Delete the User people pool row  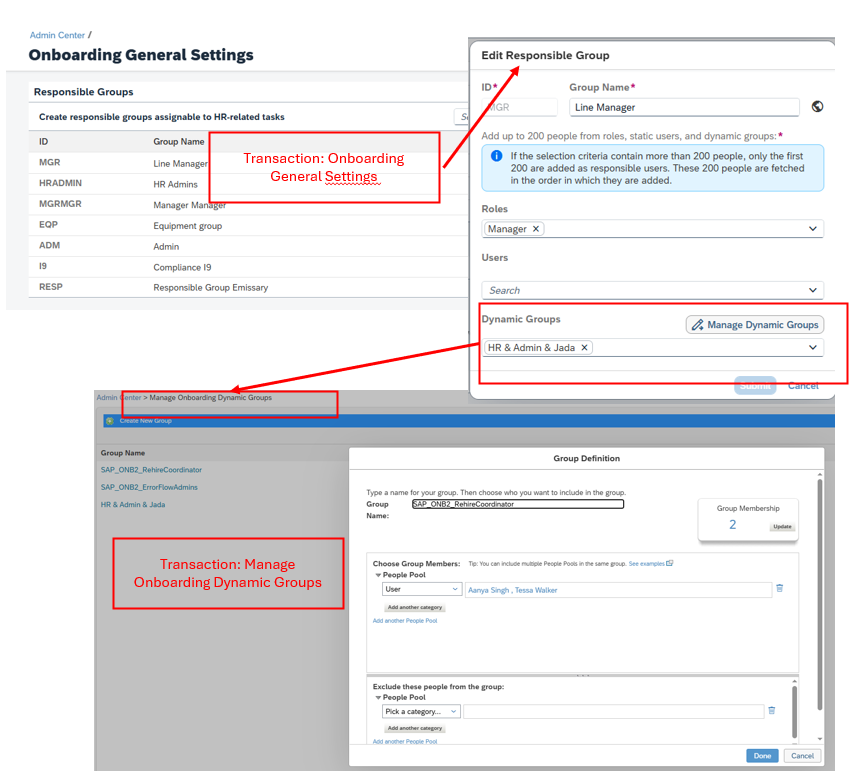pyautogui.click(x=779, y=589)
